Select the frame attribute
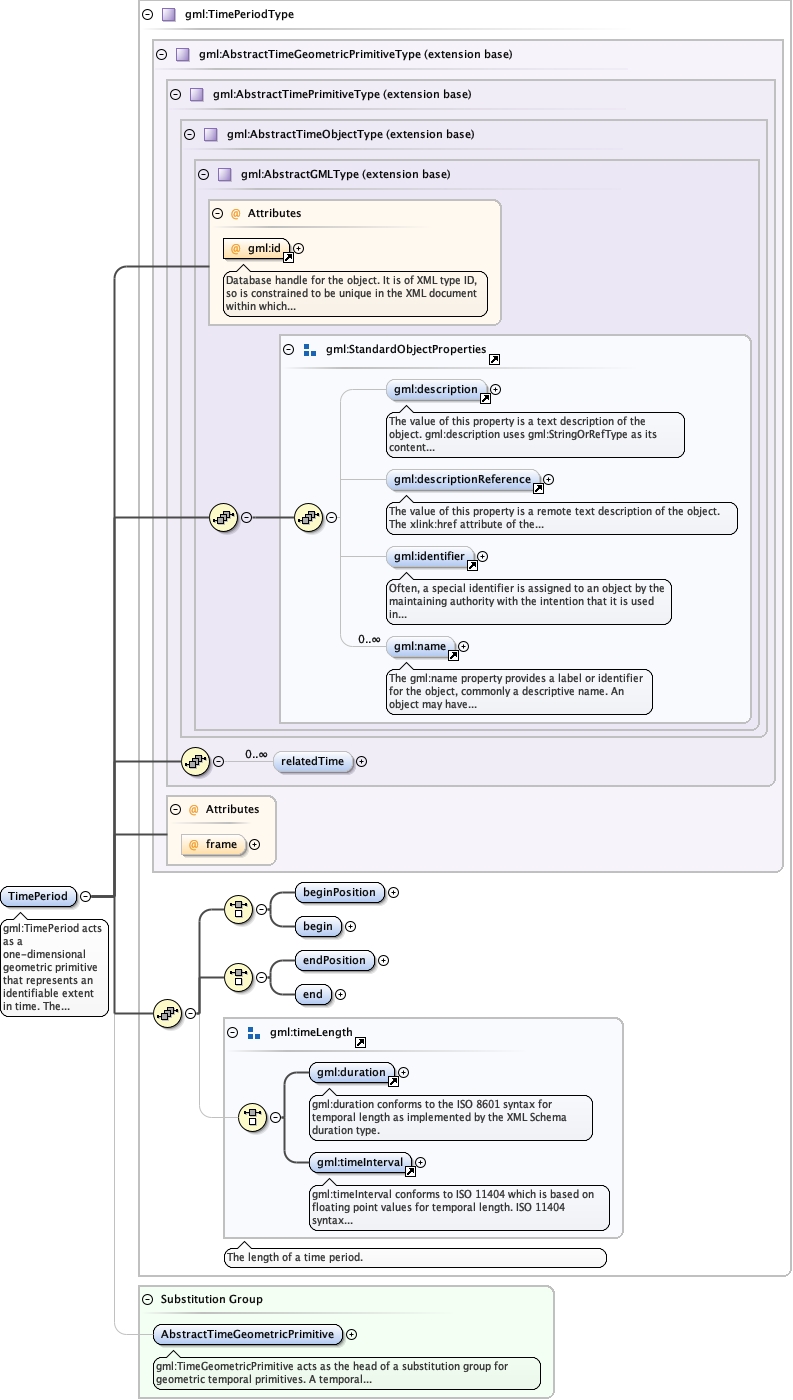 [x=221, y=845]
